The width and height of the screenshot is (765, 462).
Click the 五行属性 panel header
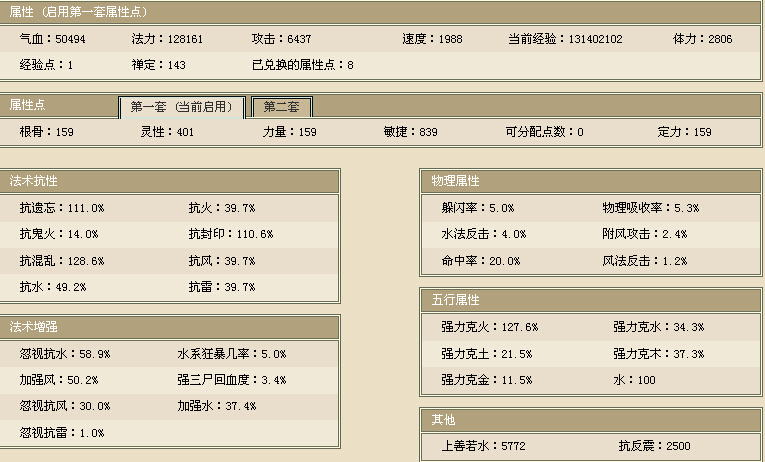[x=455, y=300]
